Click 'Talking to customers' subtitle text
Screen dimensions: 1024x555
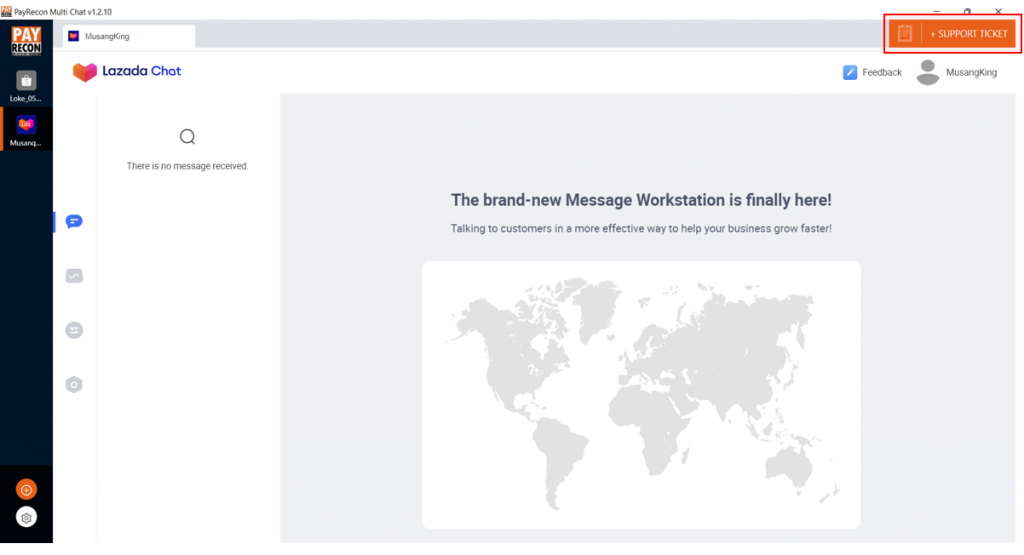[641, 229]
